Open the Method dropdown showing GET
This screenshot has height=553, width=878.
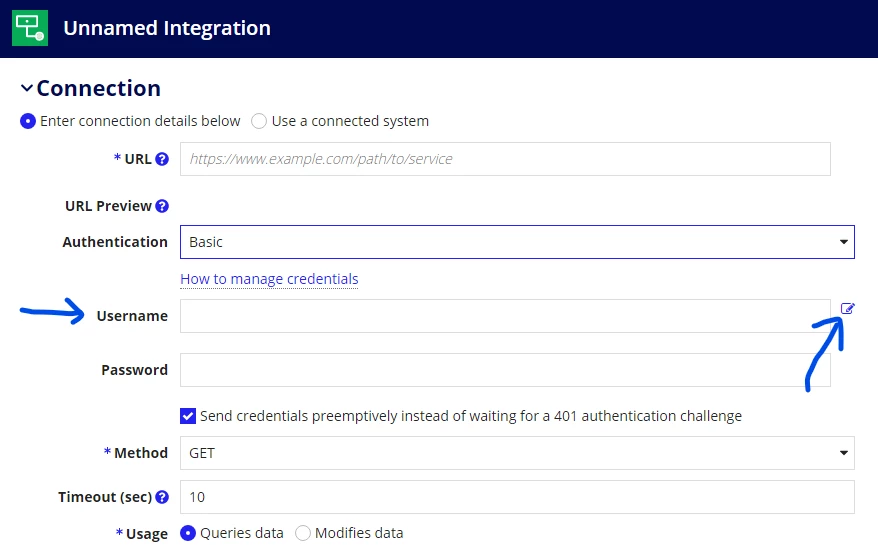(517, 453)
